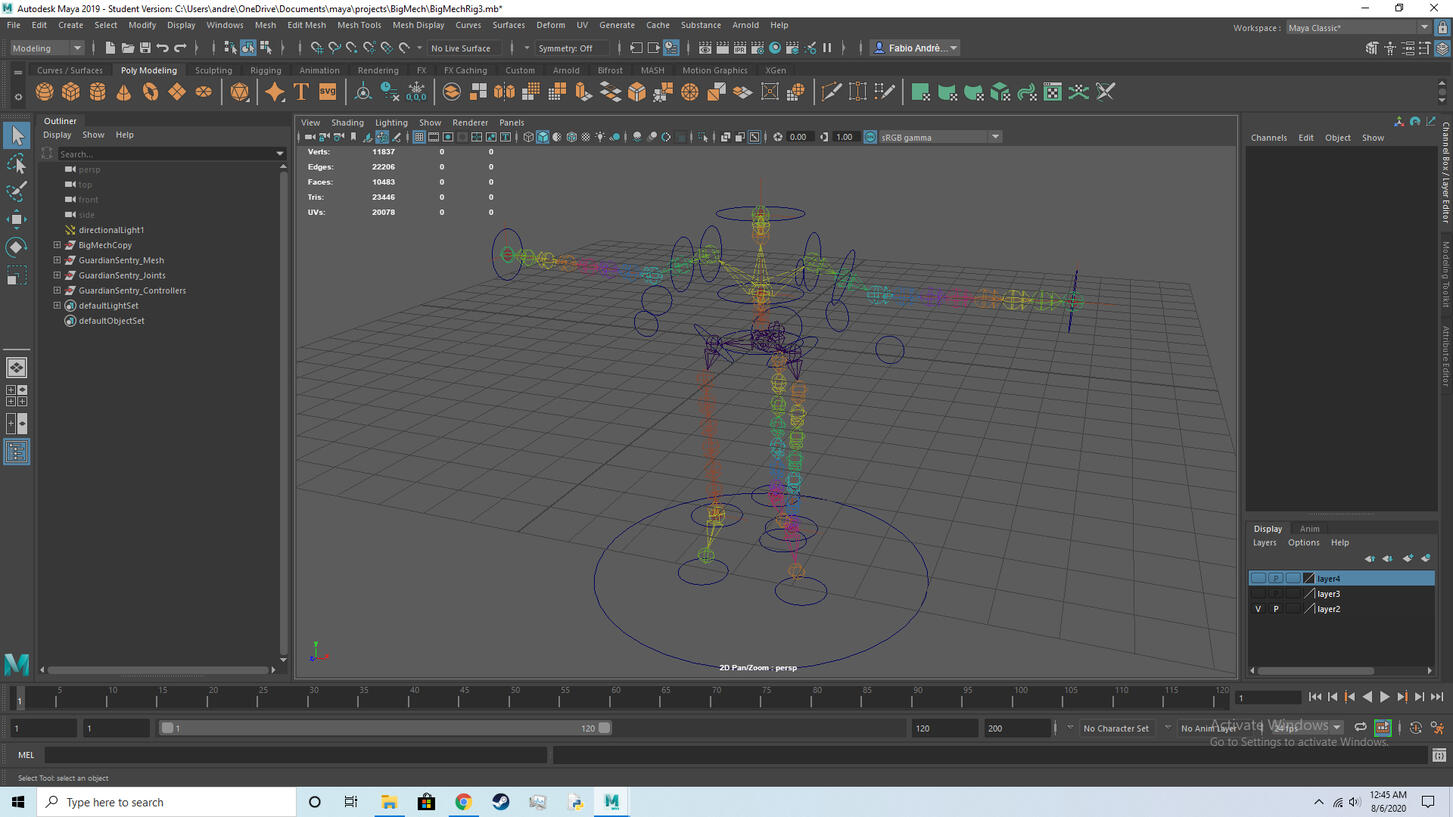Switch to the Rigging shelf tab
Image resolution: width=1453 pixels, height=817 pixels.
pos(265,71)
